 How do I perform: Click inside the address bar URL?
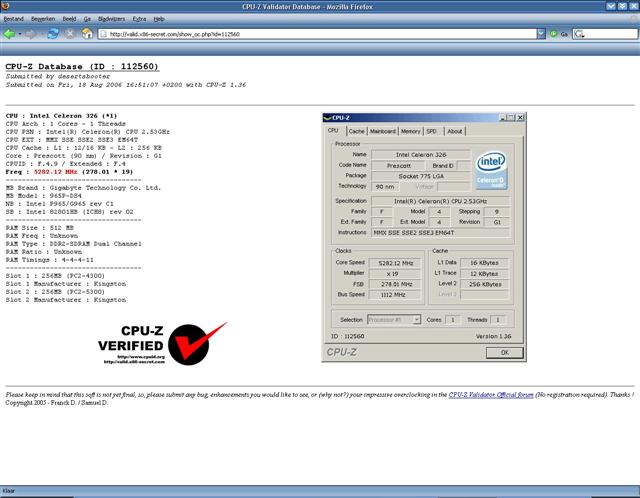(318, 34)
